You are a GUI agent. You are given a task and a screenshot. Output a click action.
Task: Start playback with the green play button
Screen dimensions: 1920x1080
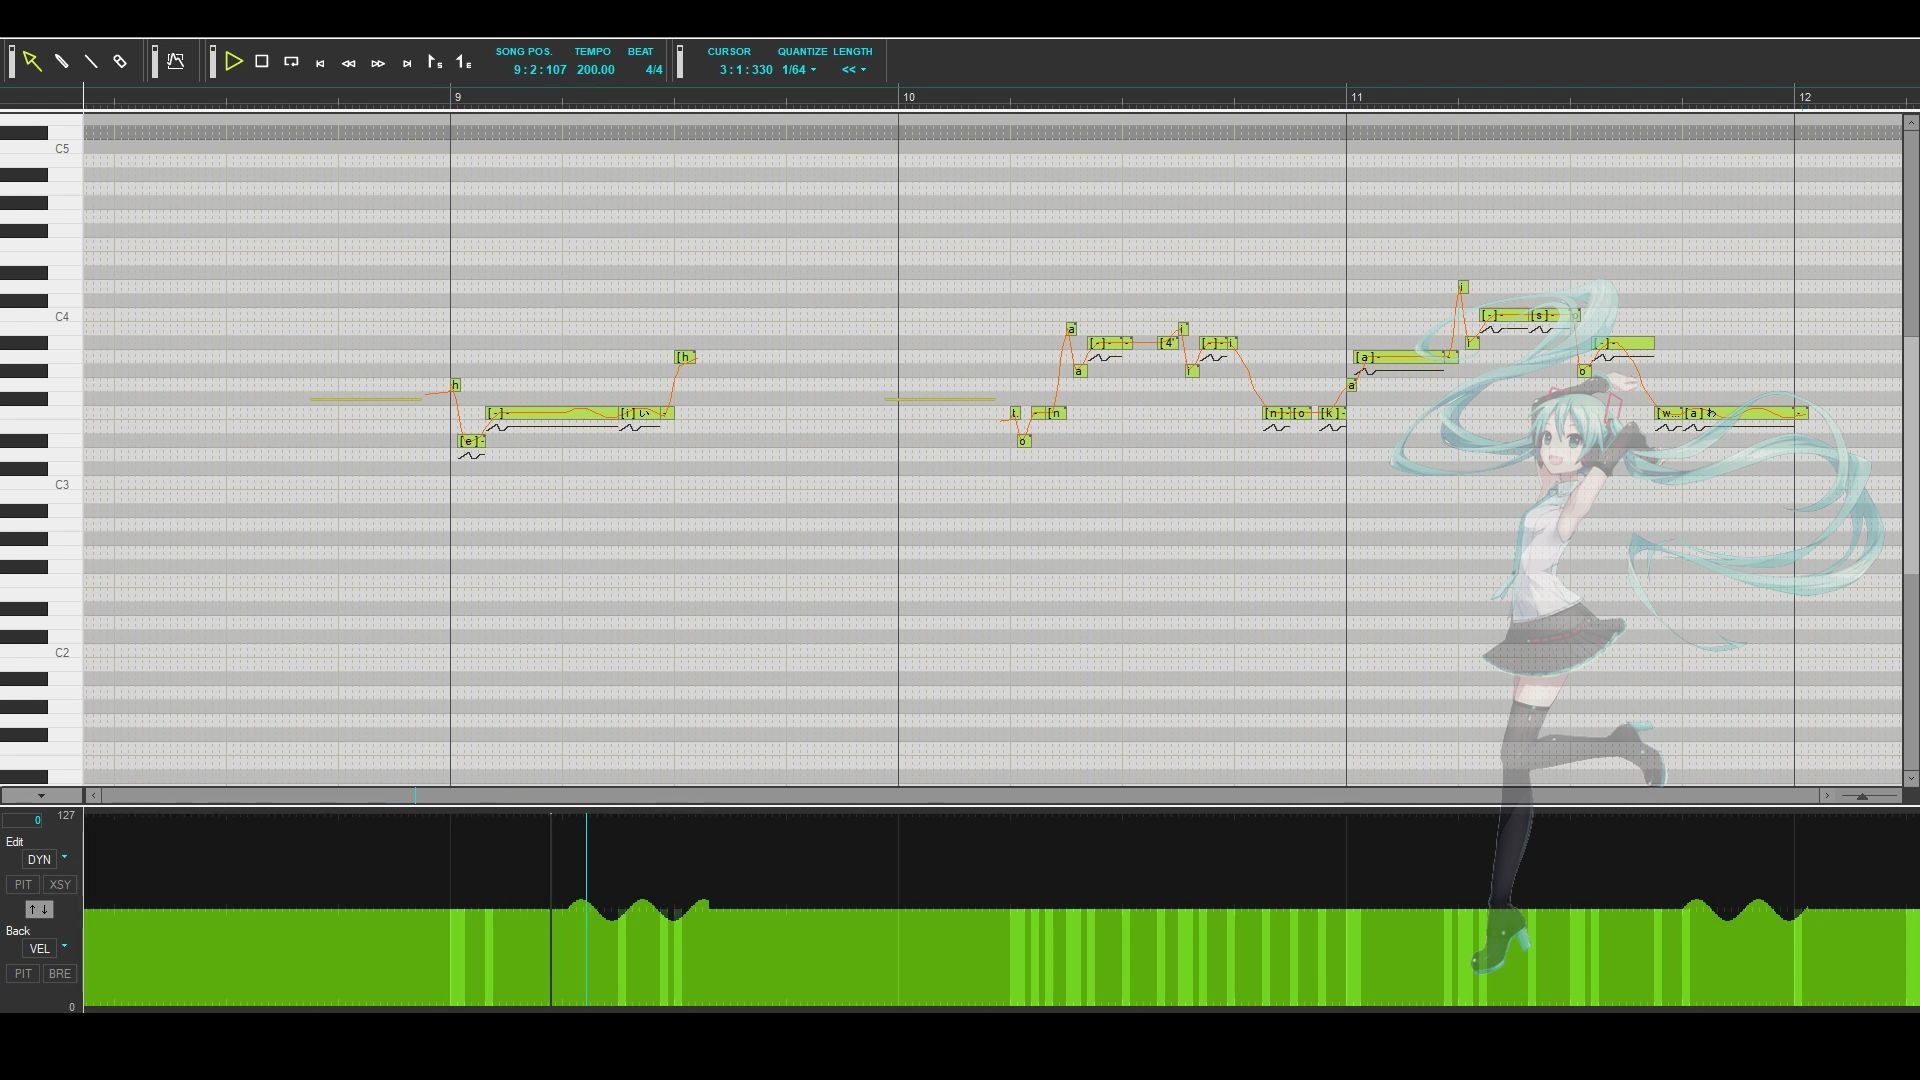pos(234,62)
